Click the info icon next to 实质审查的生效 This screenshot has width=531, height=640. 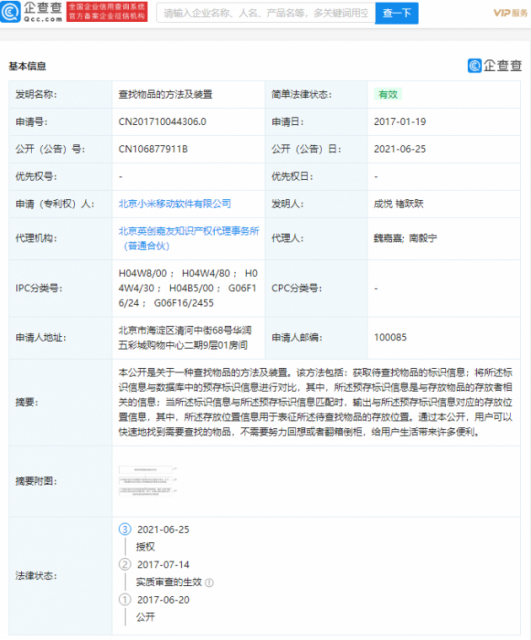(x=209, y=582)
